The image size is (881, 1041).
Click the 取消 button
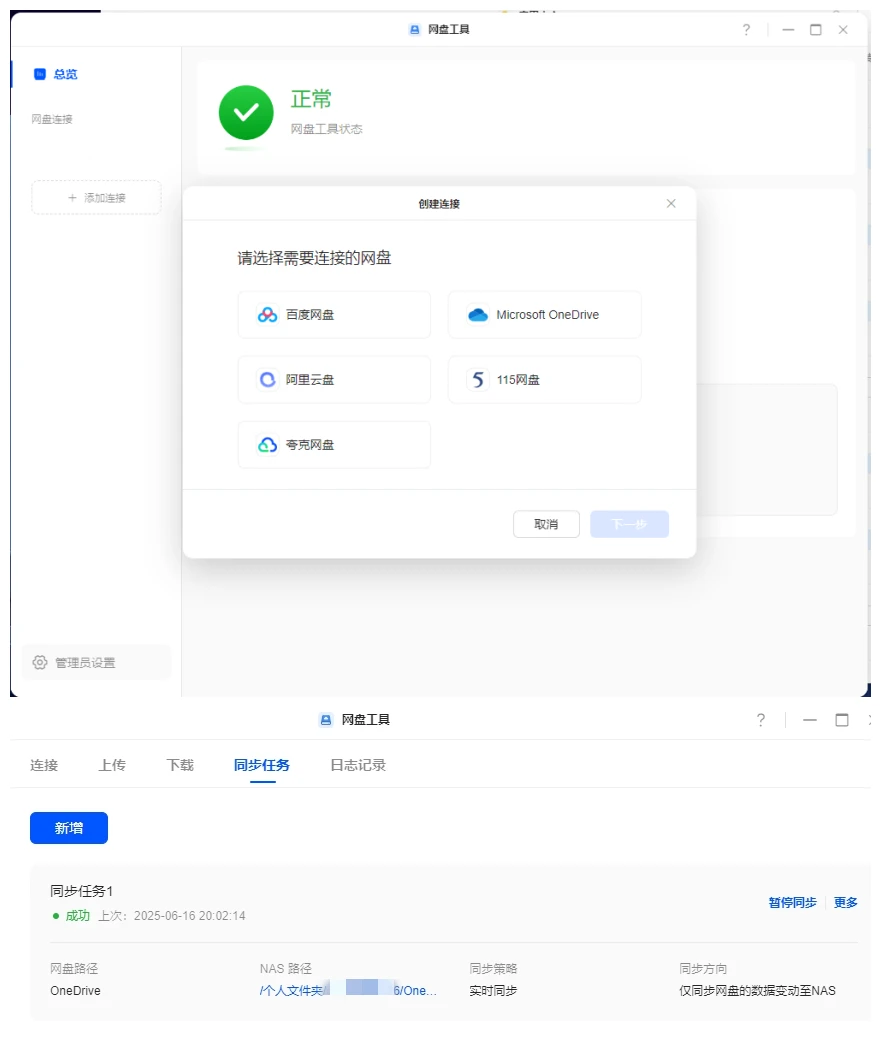tap(546, 524)
